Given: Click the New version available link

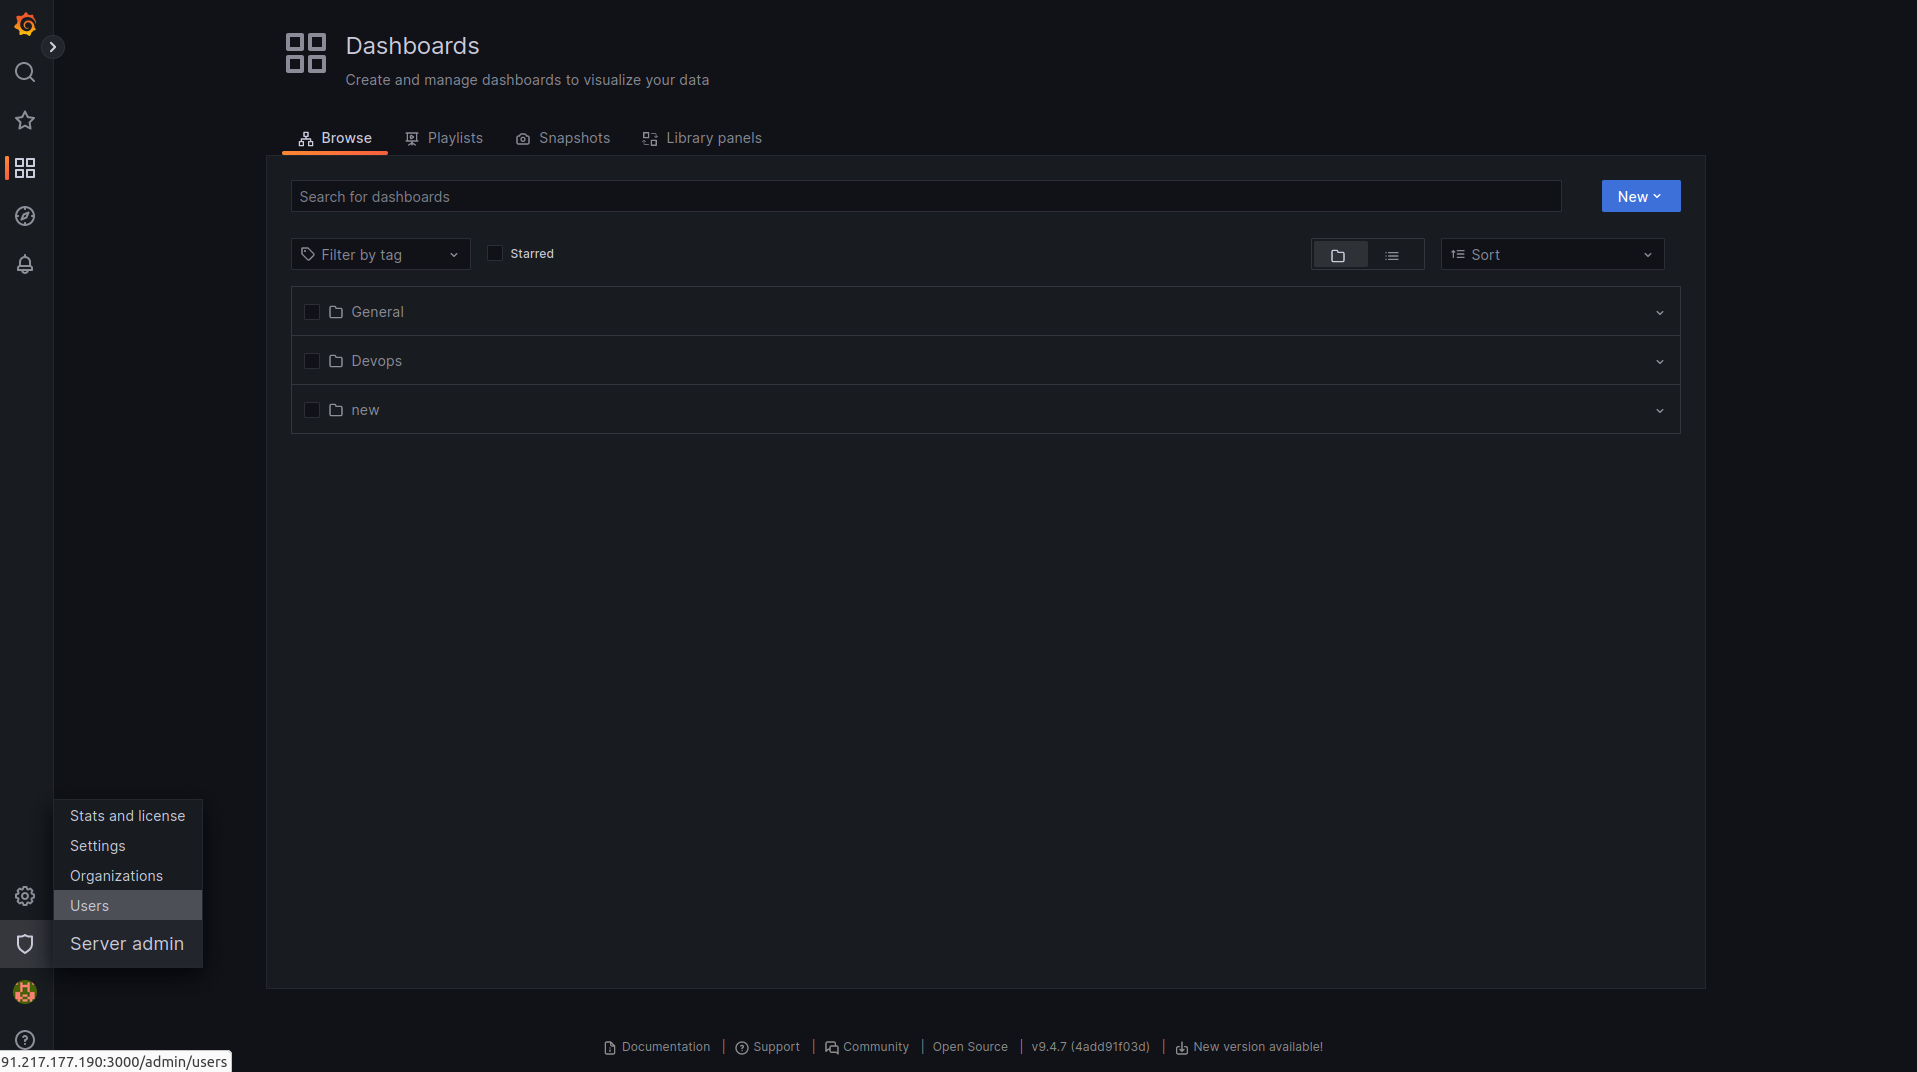Looking at the screenshot, I should 1249,1047.
